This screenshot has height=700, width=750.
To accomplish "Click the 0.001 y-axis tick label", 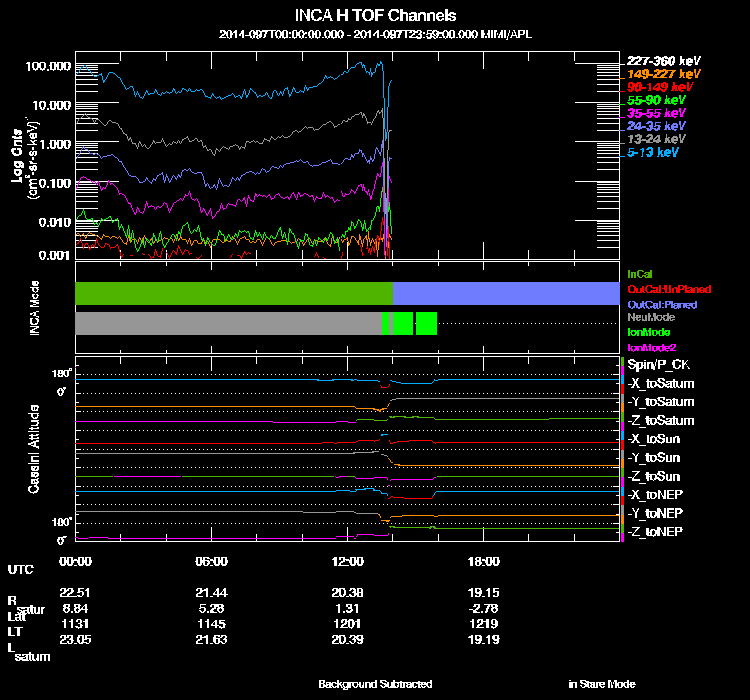I will coord(54,256).
